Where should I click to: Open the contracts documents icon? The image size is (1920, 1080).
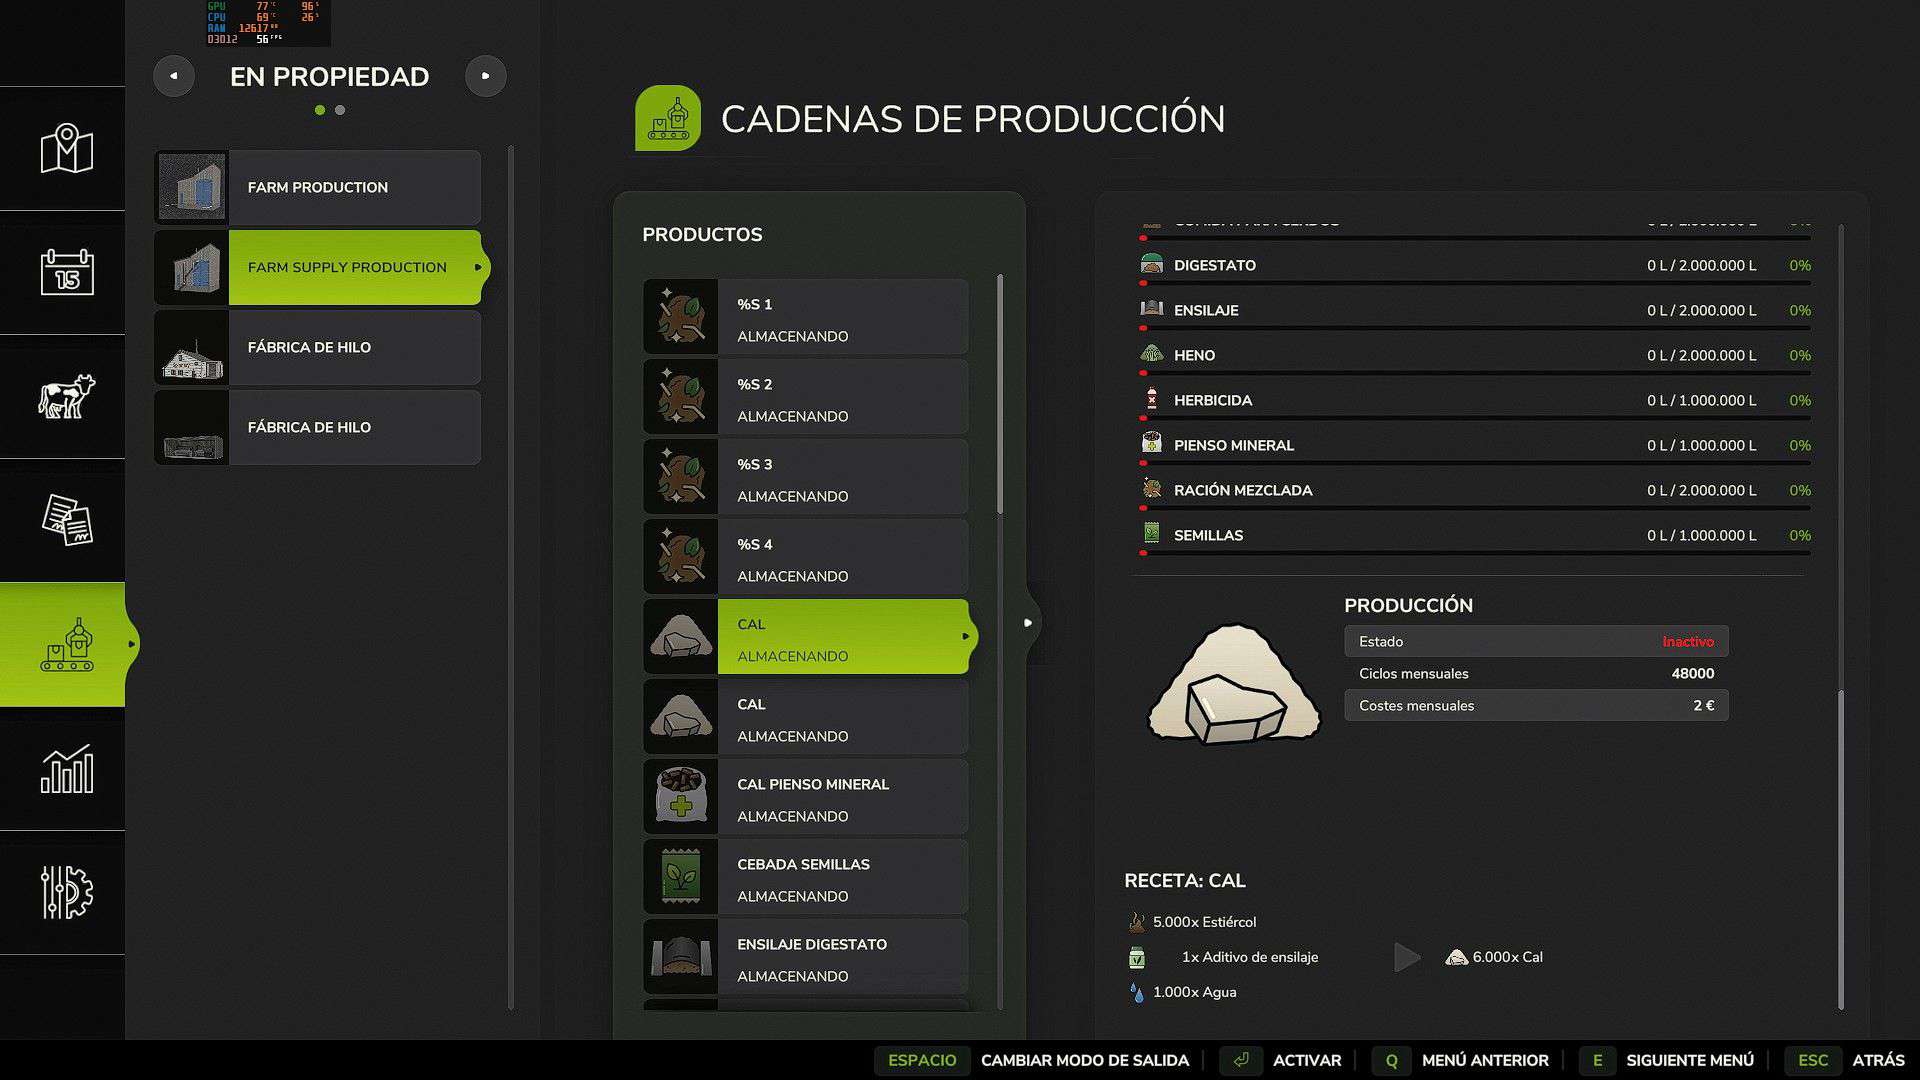coord(66,520)
